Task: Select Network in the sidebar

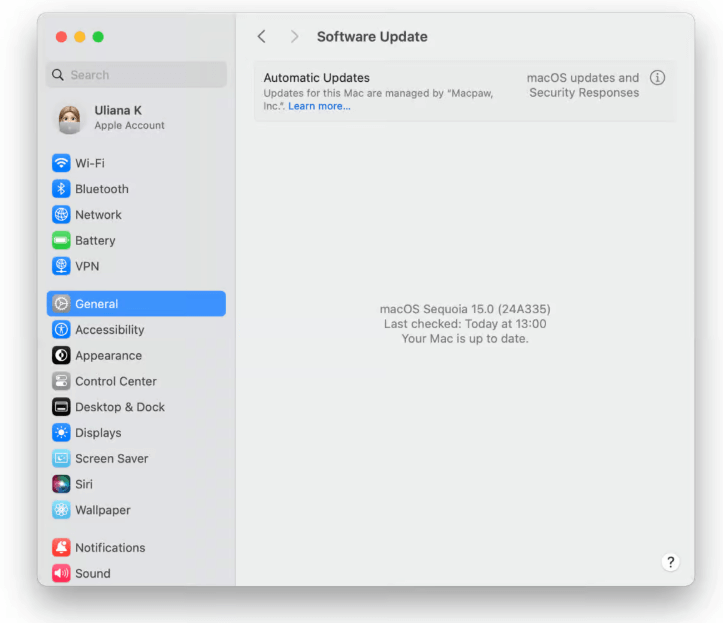Action: click(136, 214)
